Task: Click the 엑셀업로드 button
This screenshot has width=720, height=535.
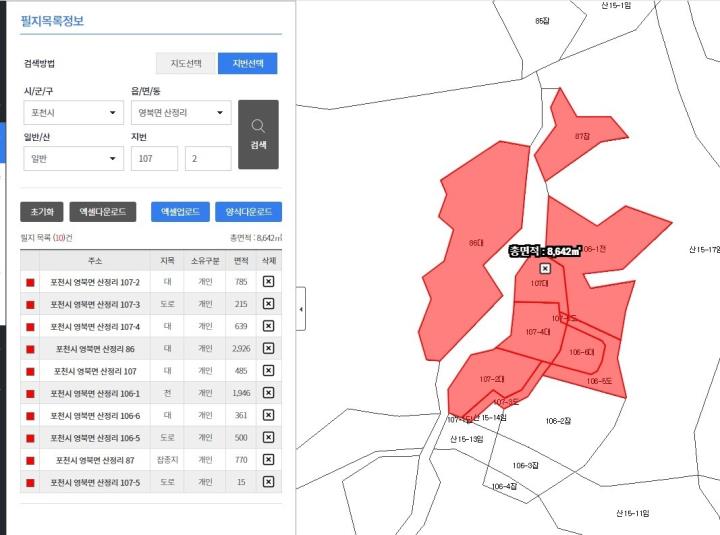Action: click(x=180, y=212)
